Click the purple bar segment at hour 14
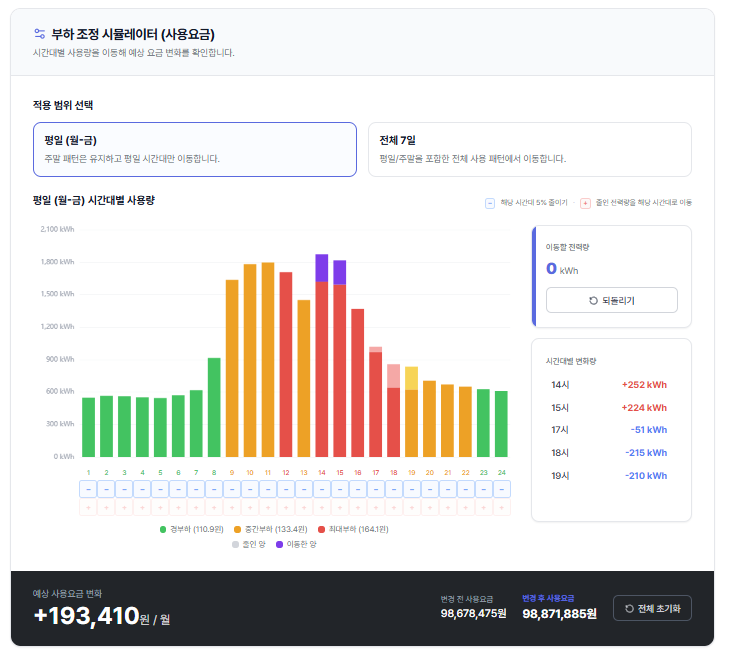Screen dimensions: 739x660 tap(321, 267)
